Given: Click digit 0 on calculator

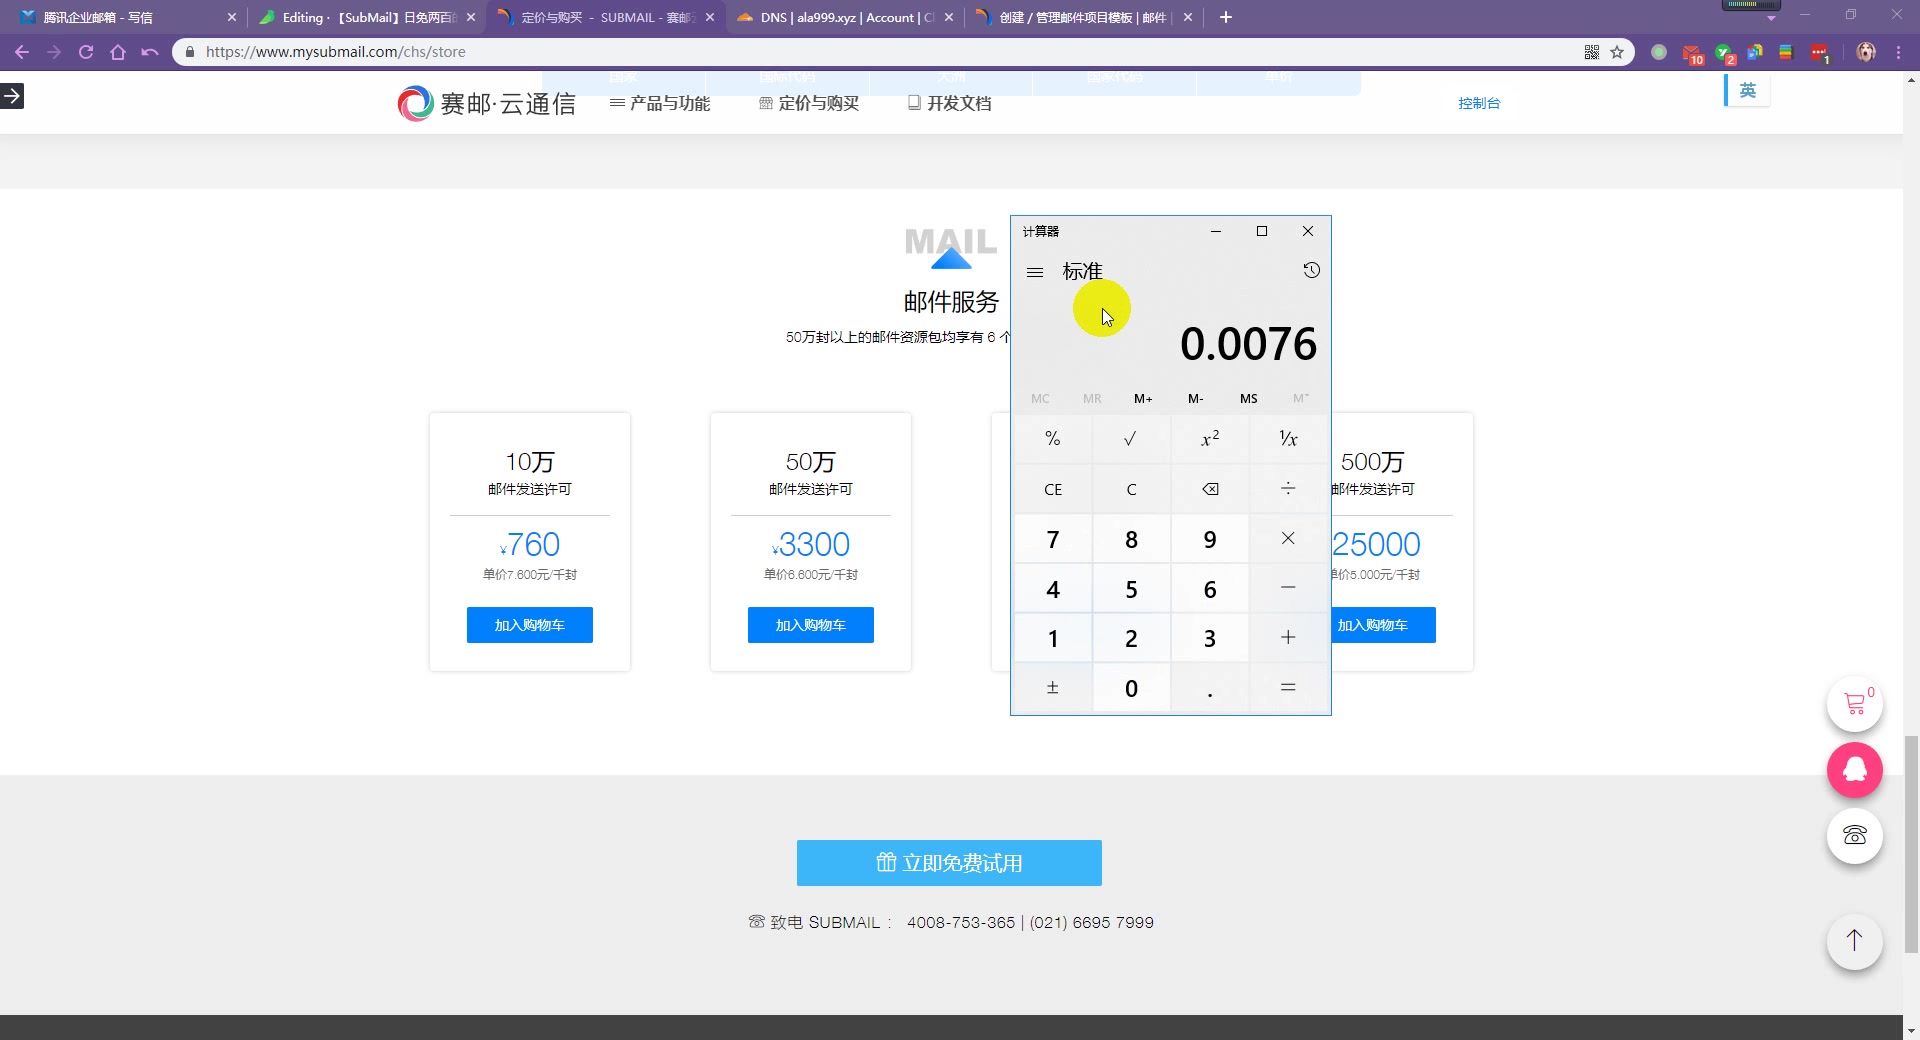Looking at the screenshot, I should 1131,688.
